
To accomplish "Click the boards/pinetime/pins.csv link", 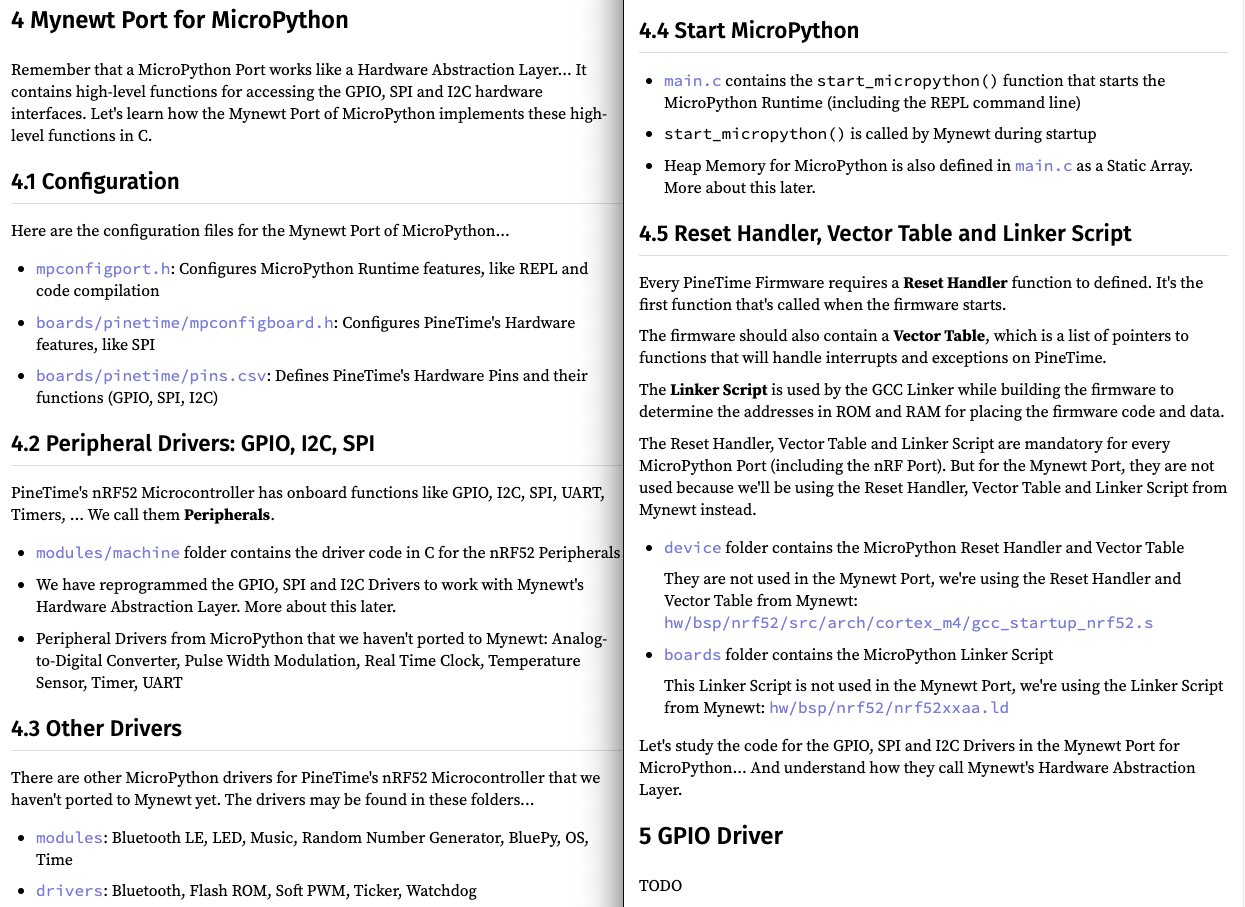I will point(151,376).
